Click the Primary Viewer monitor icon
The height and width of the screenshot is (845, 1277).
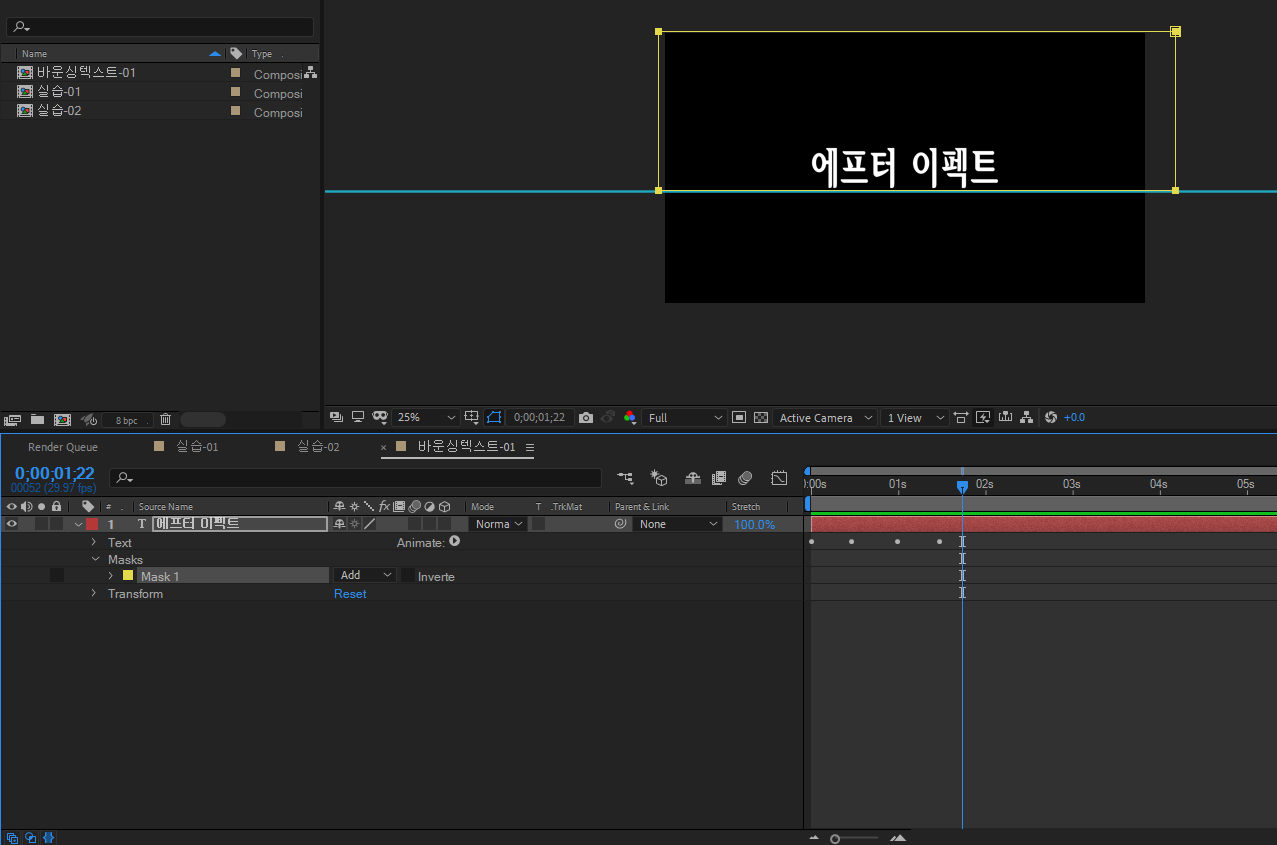tap(358, 417)
